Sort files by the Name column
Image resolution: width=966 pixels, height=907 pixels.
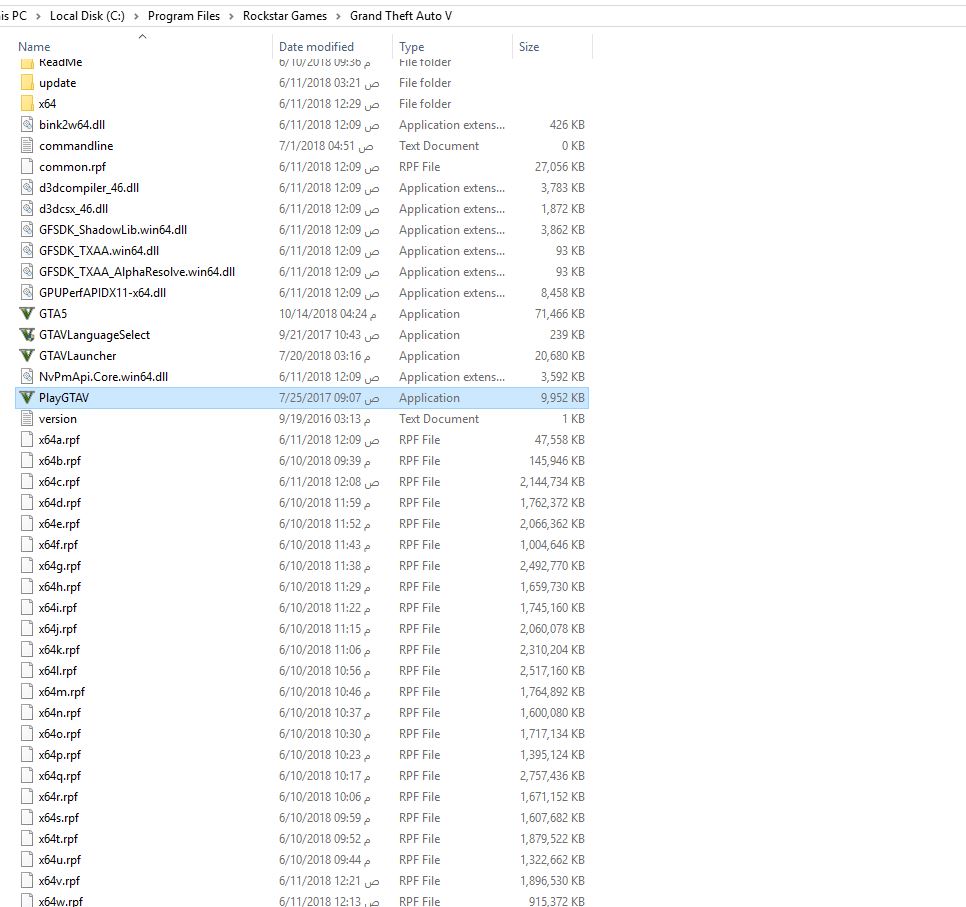point(34,47)
